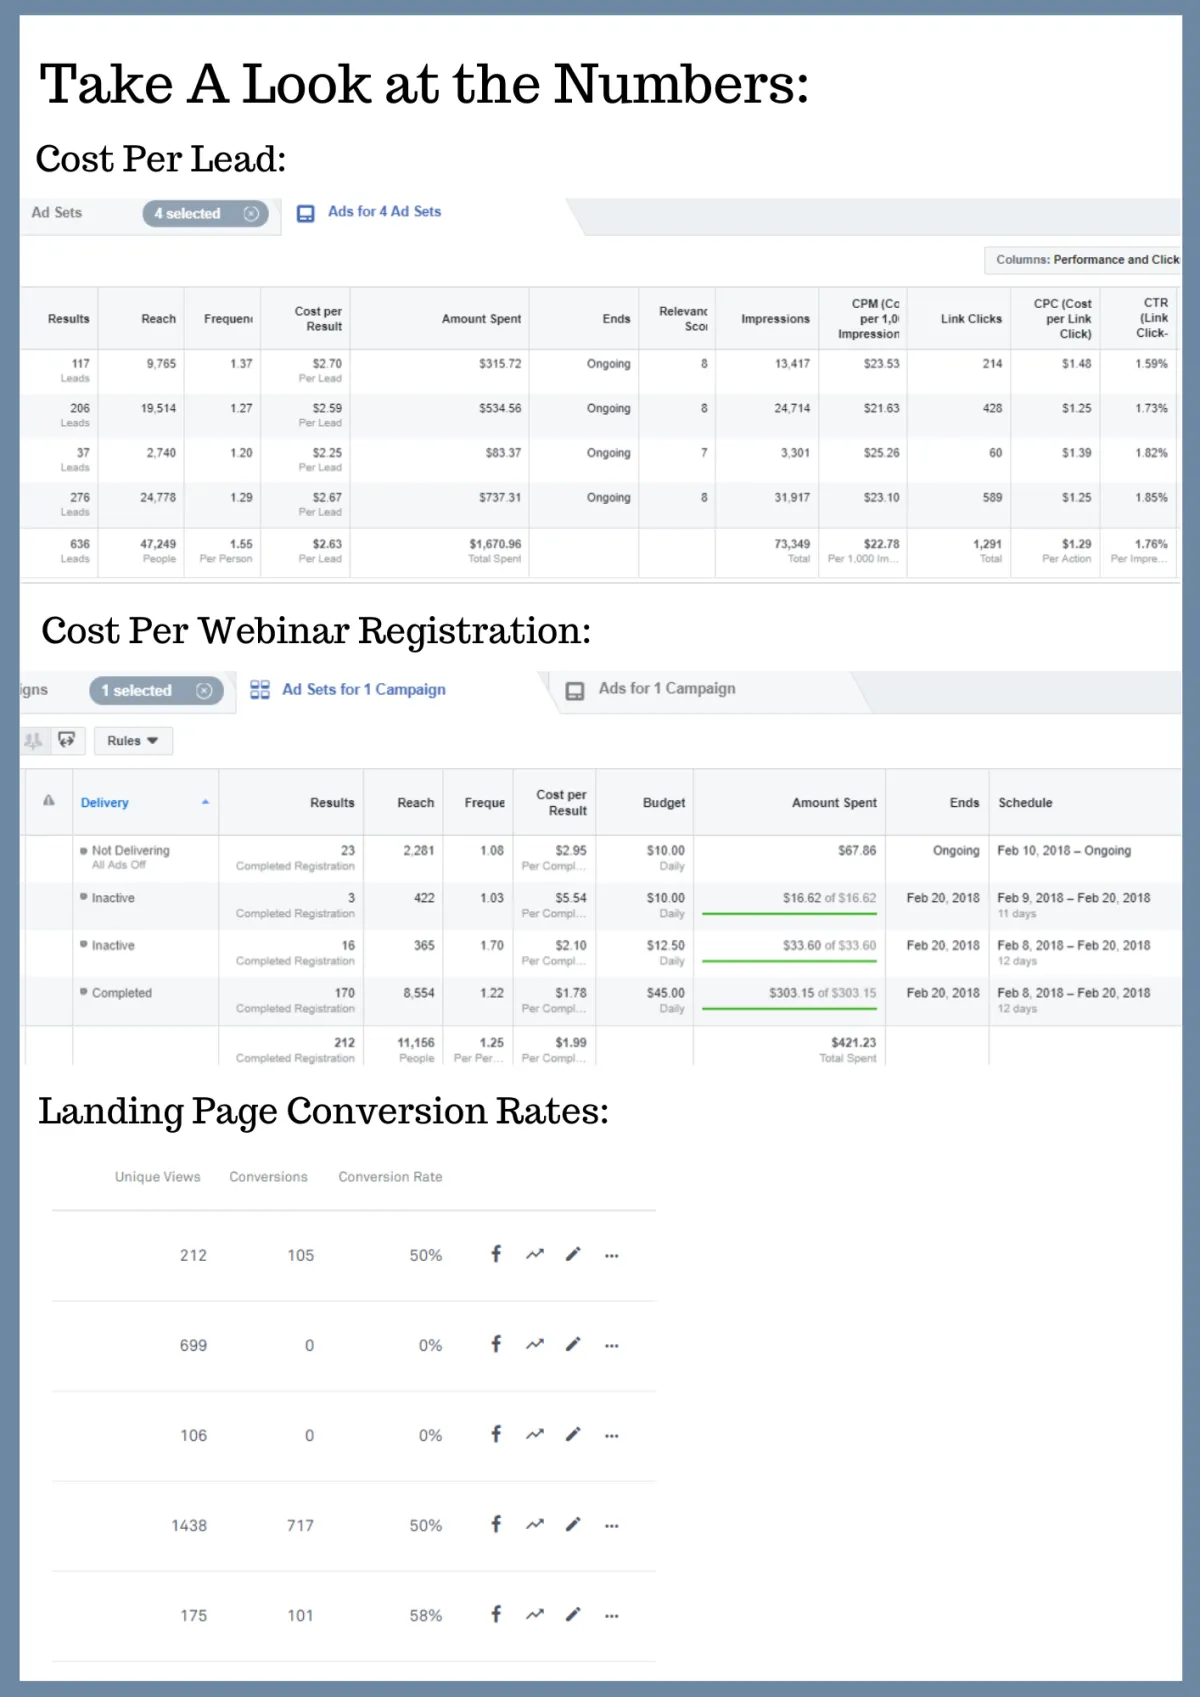Click the ad icon beside Ads for 4 Ad Sets

(306, 213)
